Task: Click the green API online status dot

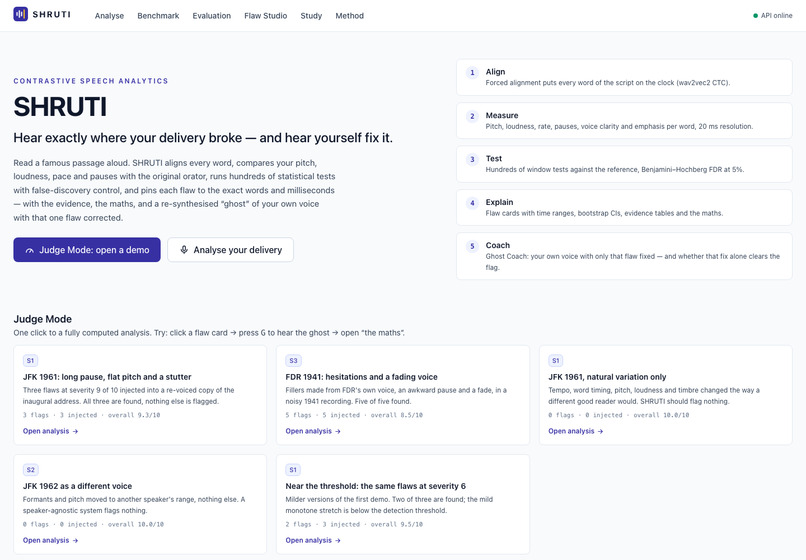Action: [755, 15]
